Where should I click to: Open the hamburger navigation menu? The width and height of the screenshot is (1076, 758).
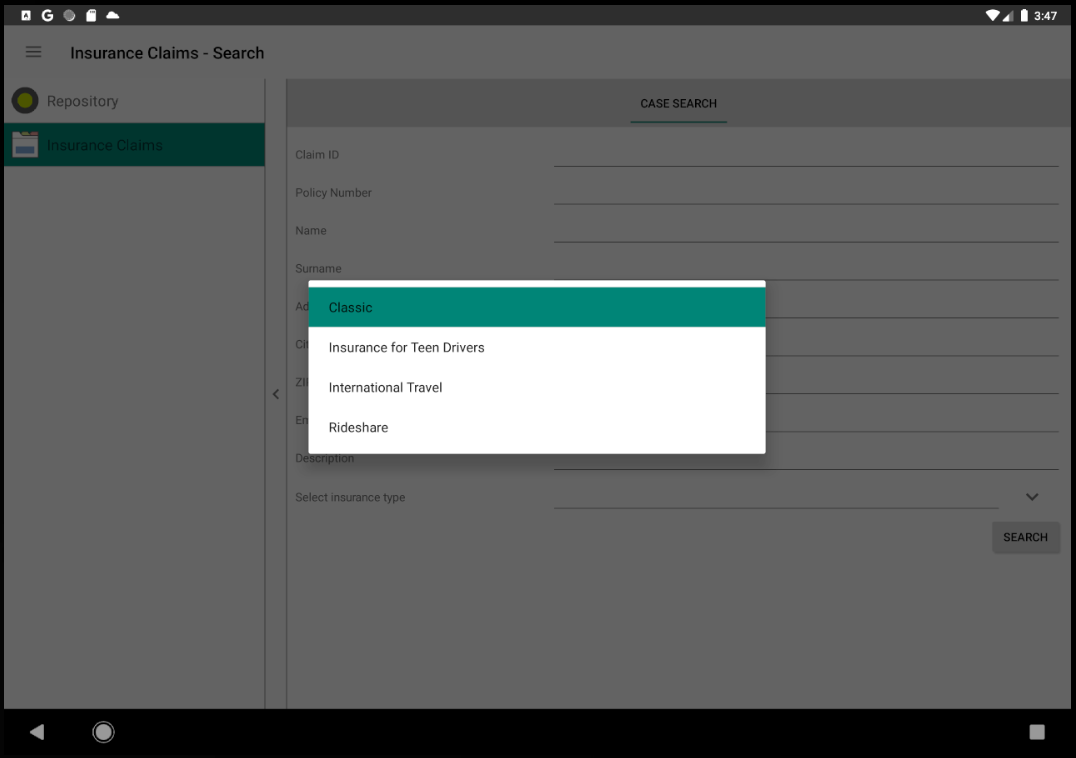(33, 52)
